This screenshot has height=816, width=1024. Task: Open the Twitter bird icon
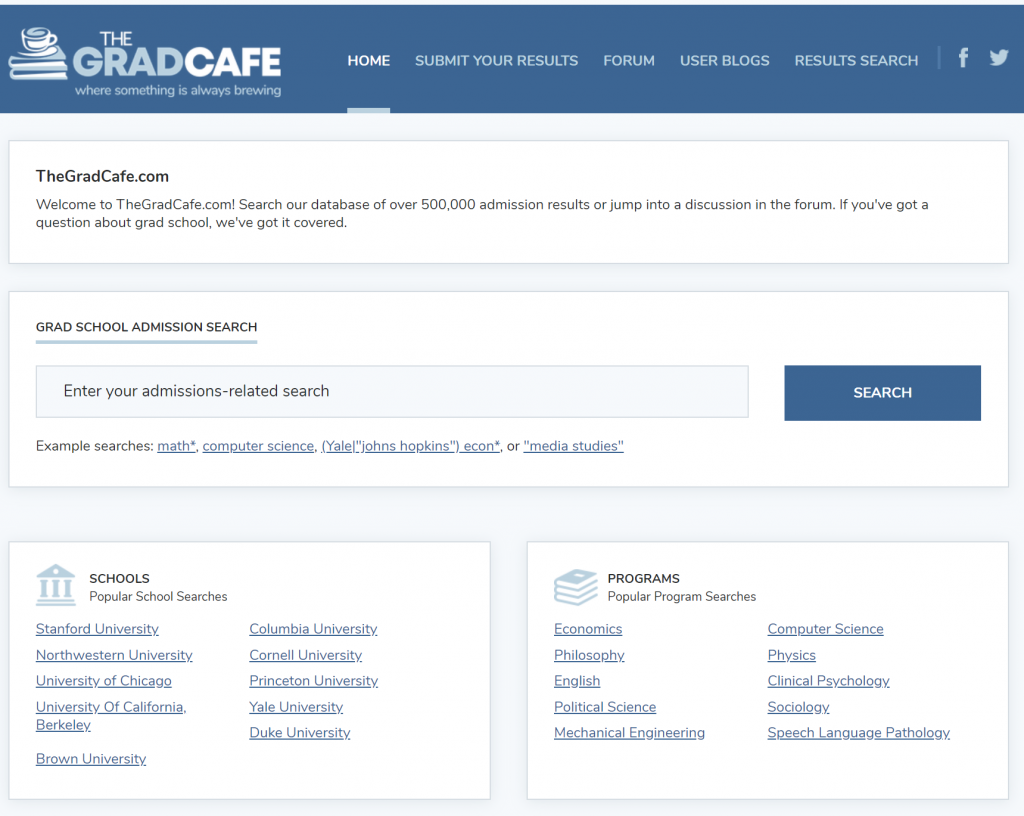[999, 58]
